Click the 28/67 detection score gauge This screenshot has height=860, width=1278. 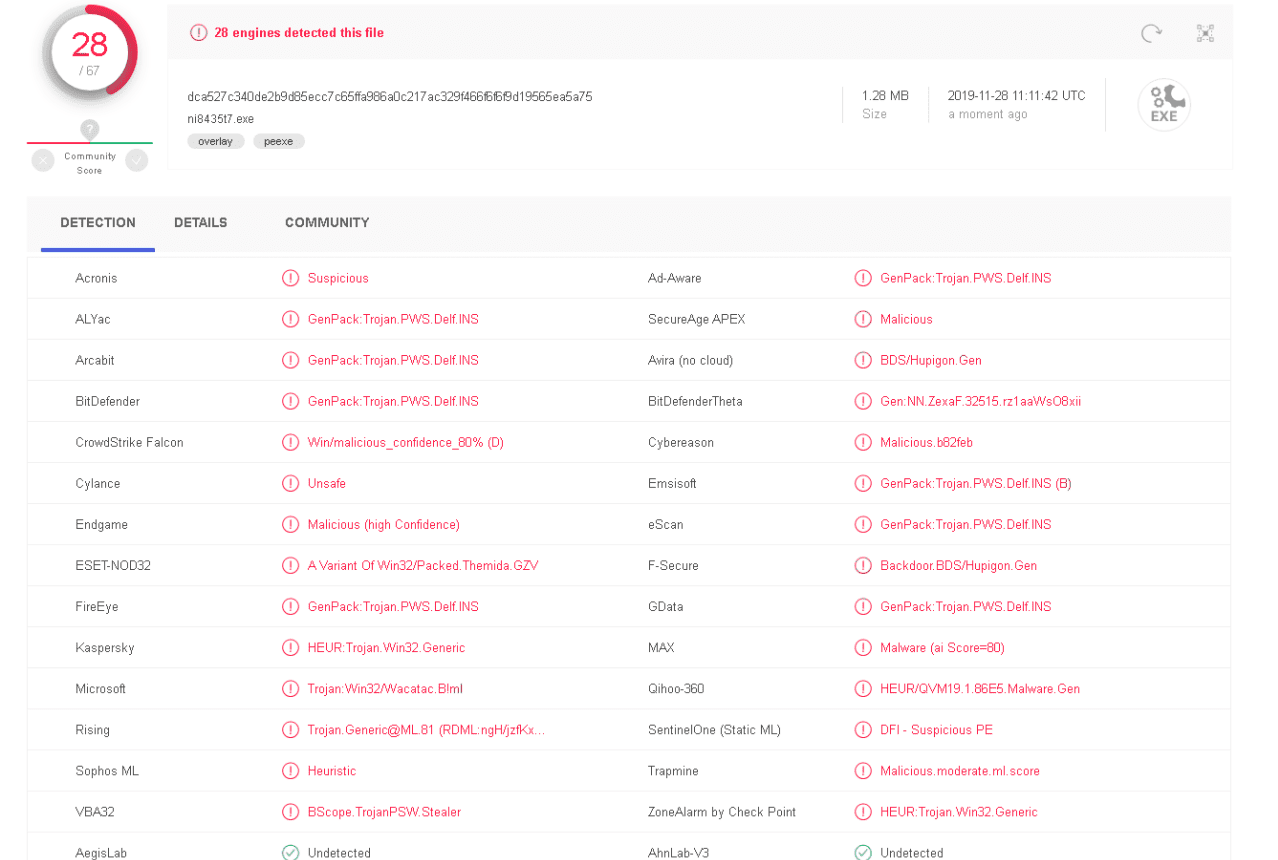(90, 52)
